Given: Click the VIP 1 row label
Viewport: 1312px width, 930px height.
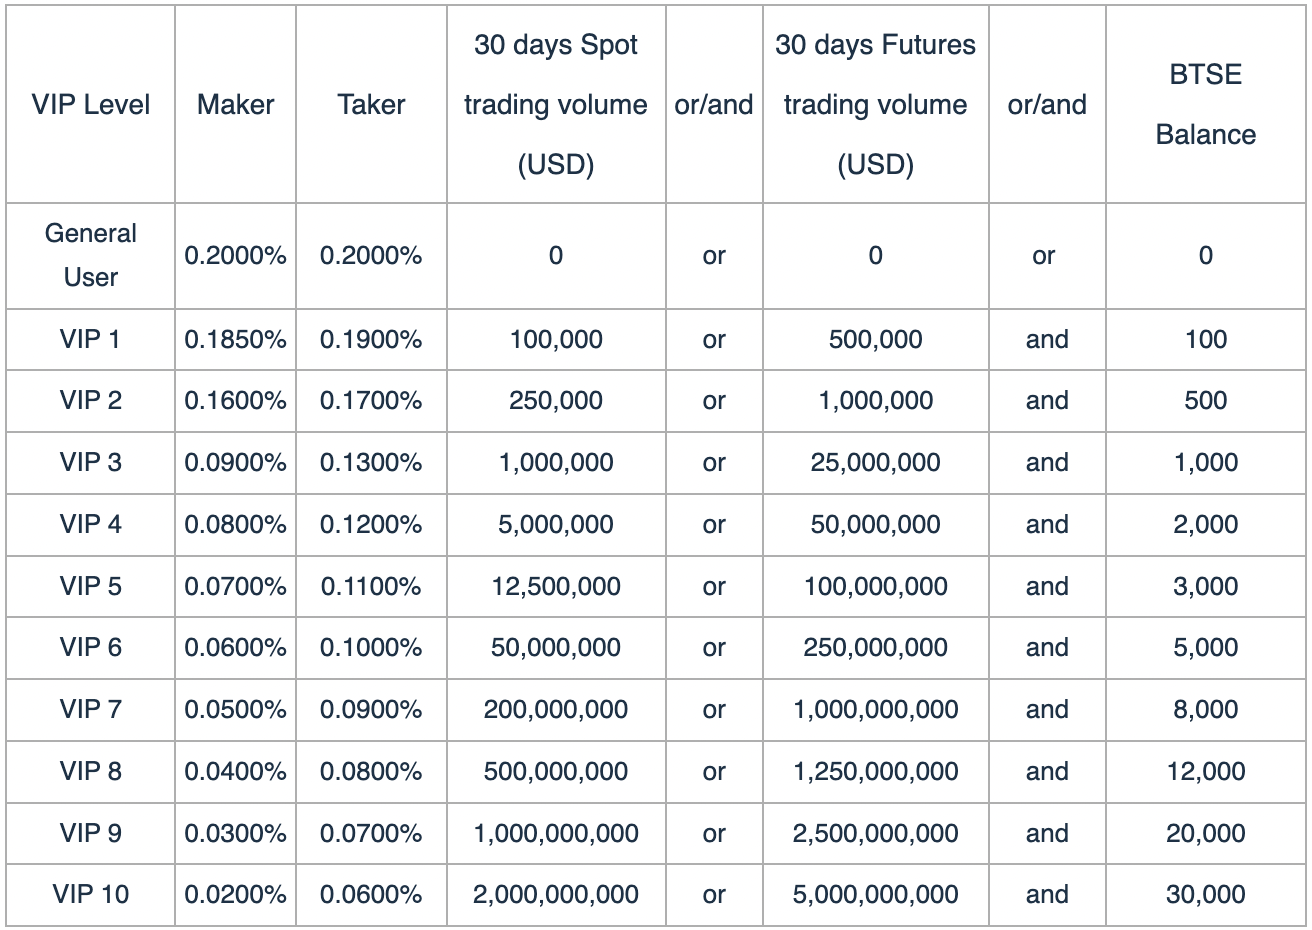Looking at the screenshot, I should click(90, 339).
